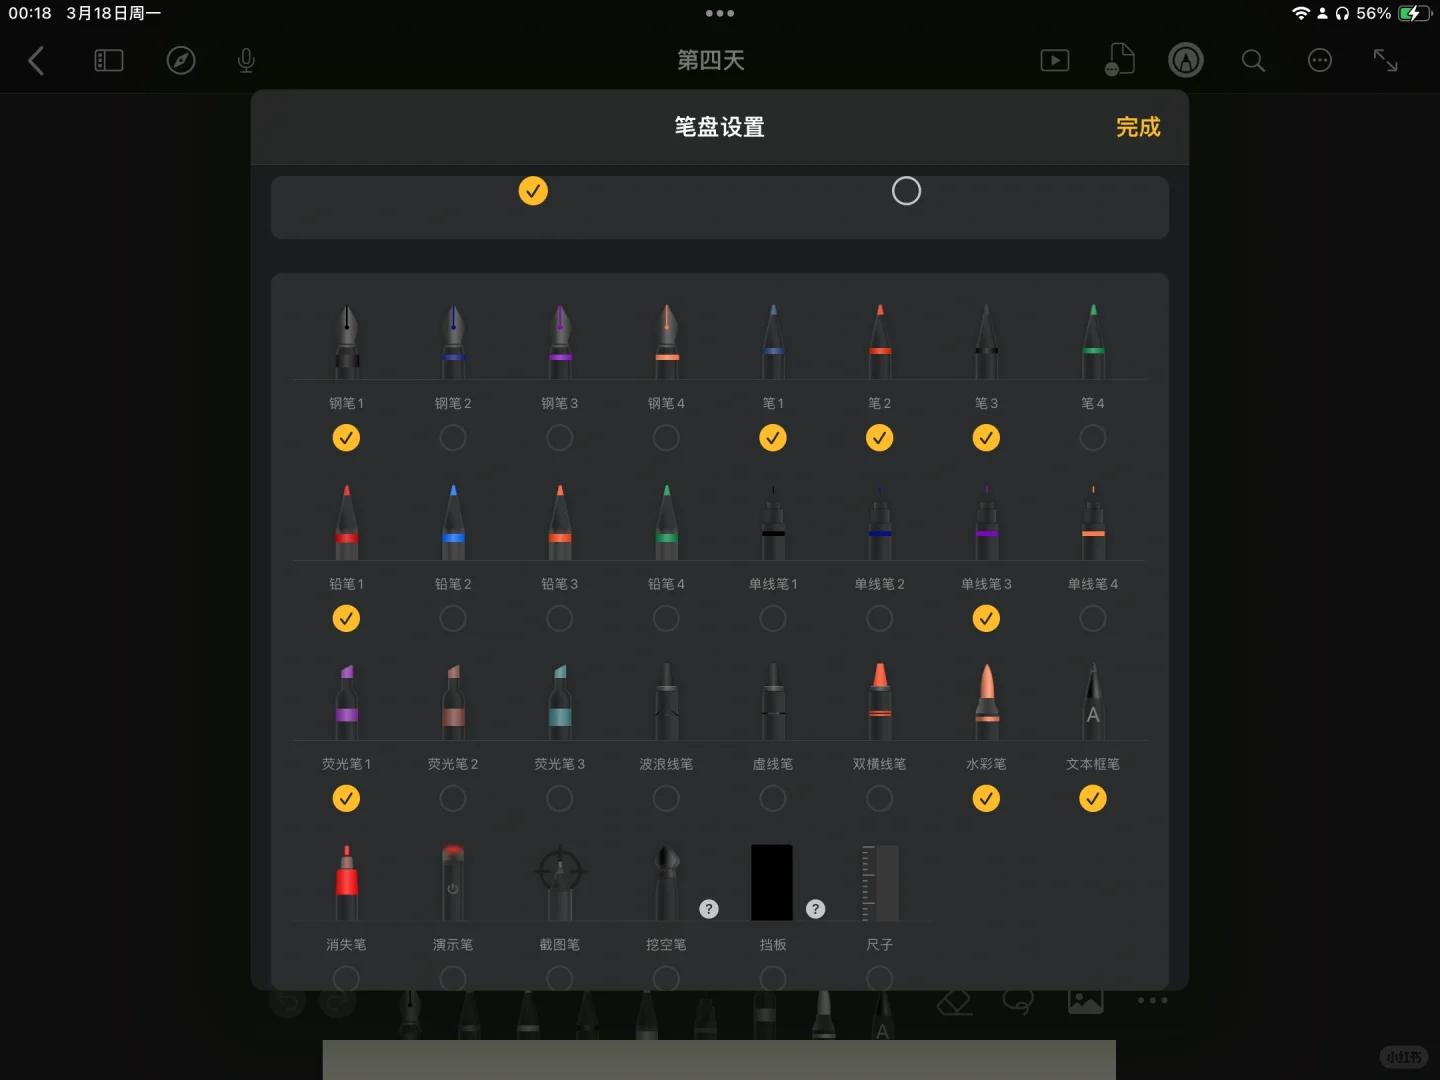Open the more options menu in toolbar

(1320, 60)
